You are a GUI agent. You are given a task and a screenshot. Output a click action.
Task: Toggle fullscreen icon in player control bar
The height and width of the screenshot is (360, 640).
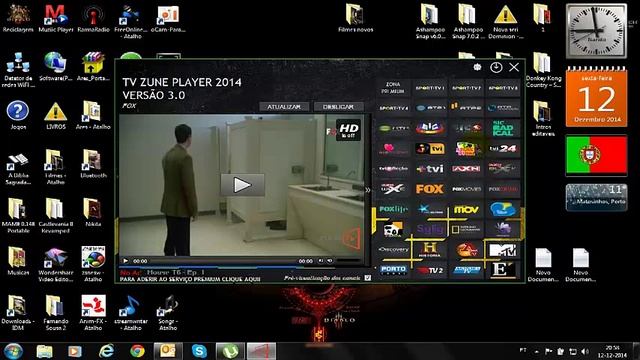pos(321,260)
